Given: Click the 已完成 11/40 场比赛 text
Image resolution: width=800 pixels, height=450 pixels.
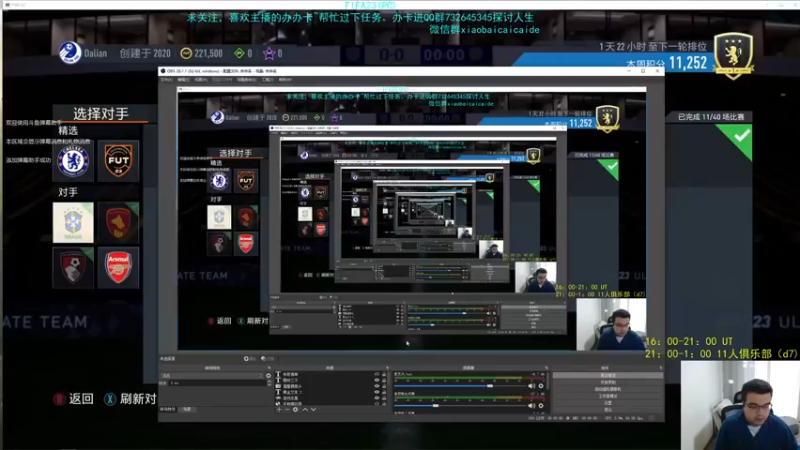Looking at the screenshot, I should pos(711,117).
